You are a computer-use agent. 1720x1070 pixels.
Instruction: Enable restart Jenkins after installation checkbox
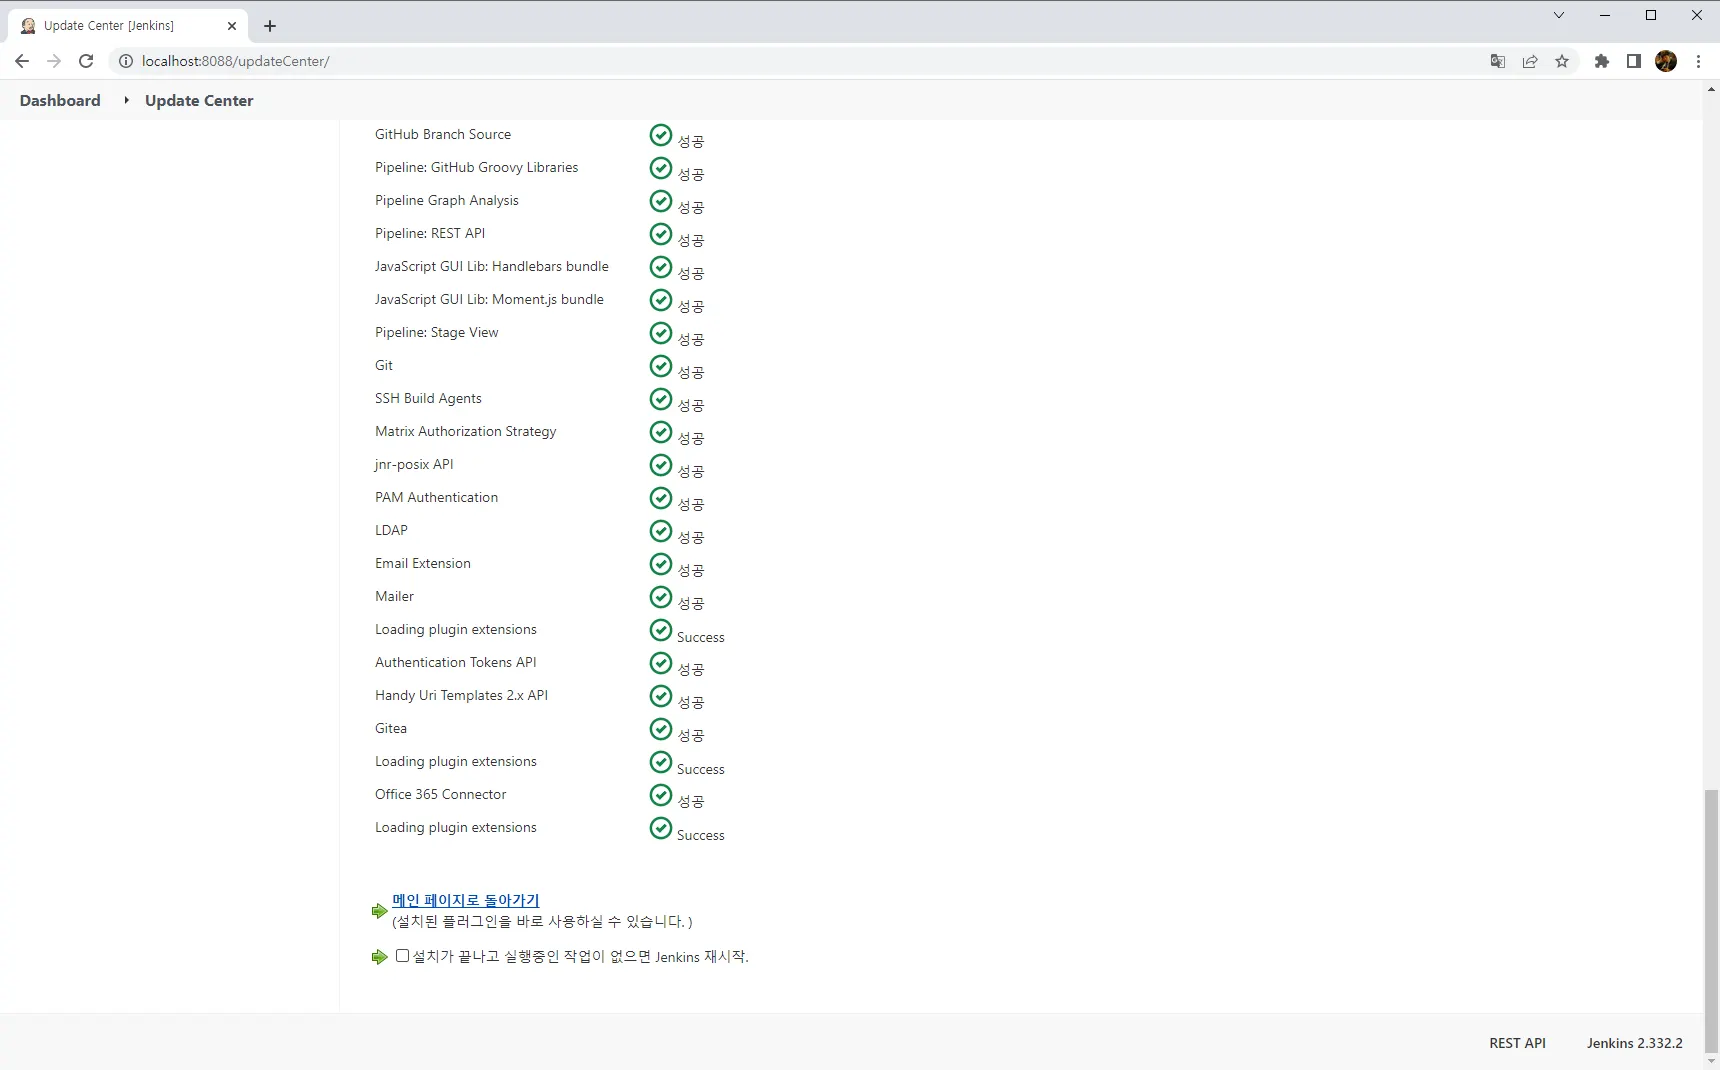(x=402, y=956)
